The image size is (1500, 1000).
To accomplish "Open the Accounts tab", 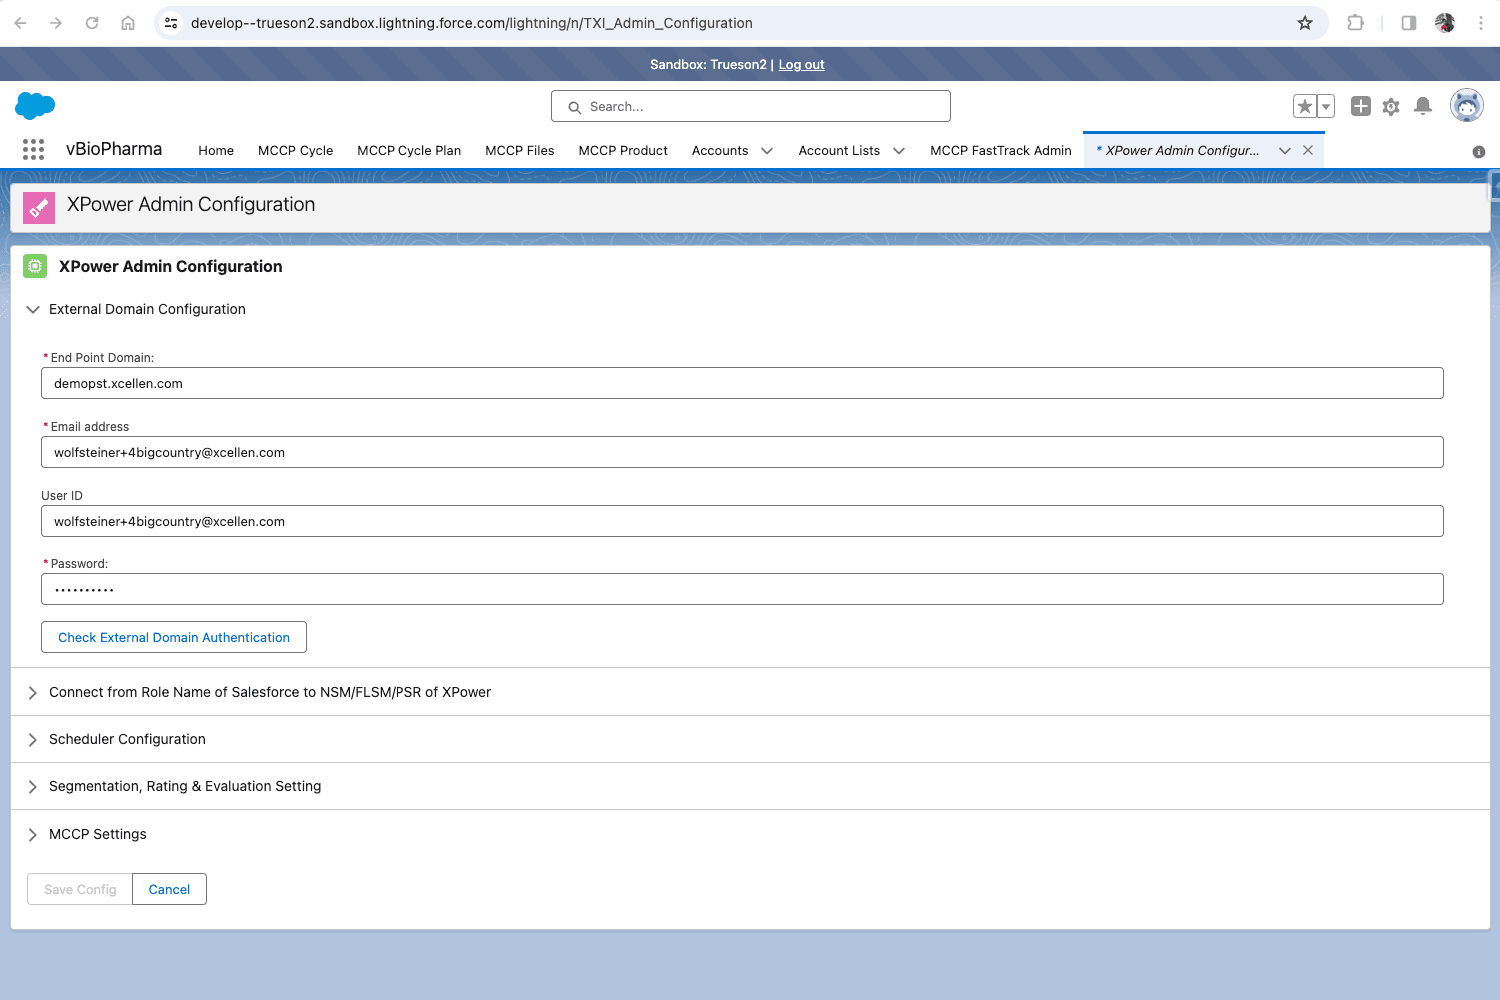I will click(x=720, y=151).
